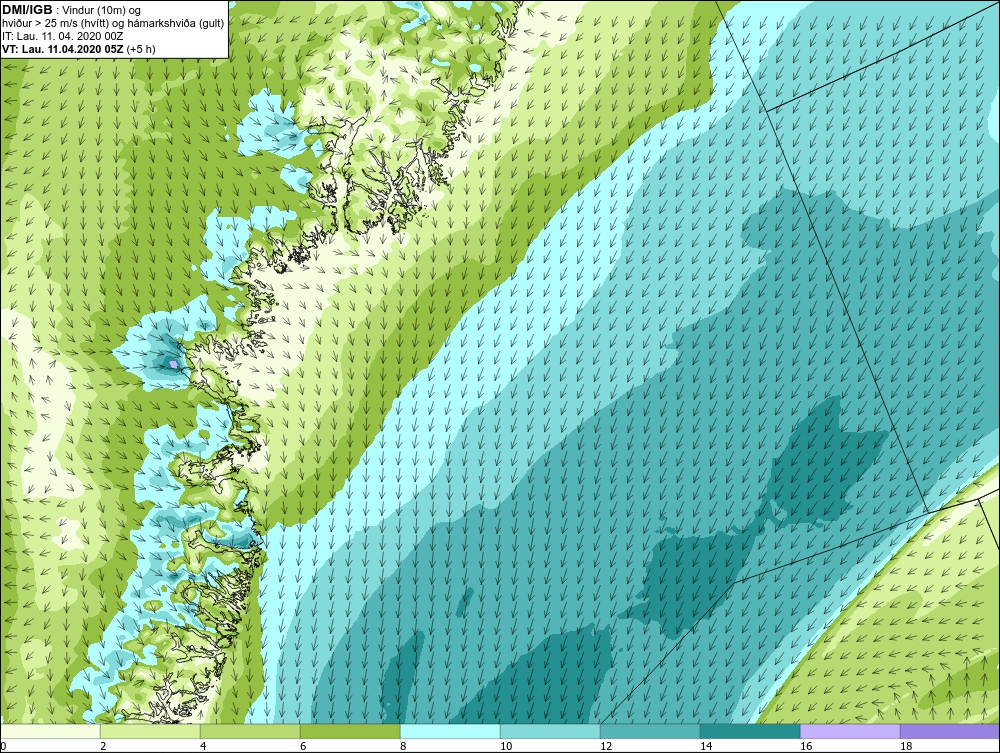The image size is (1000, 753).
Task: Click the 6–8 m/s olive green swatch
Action: (x=350, y=732)
